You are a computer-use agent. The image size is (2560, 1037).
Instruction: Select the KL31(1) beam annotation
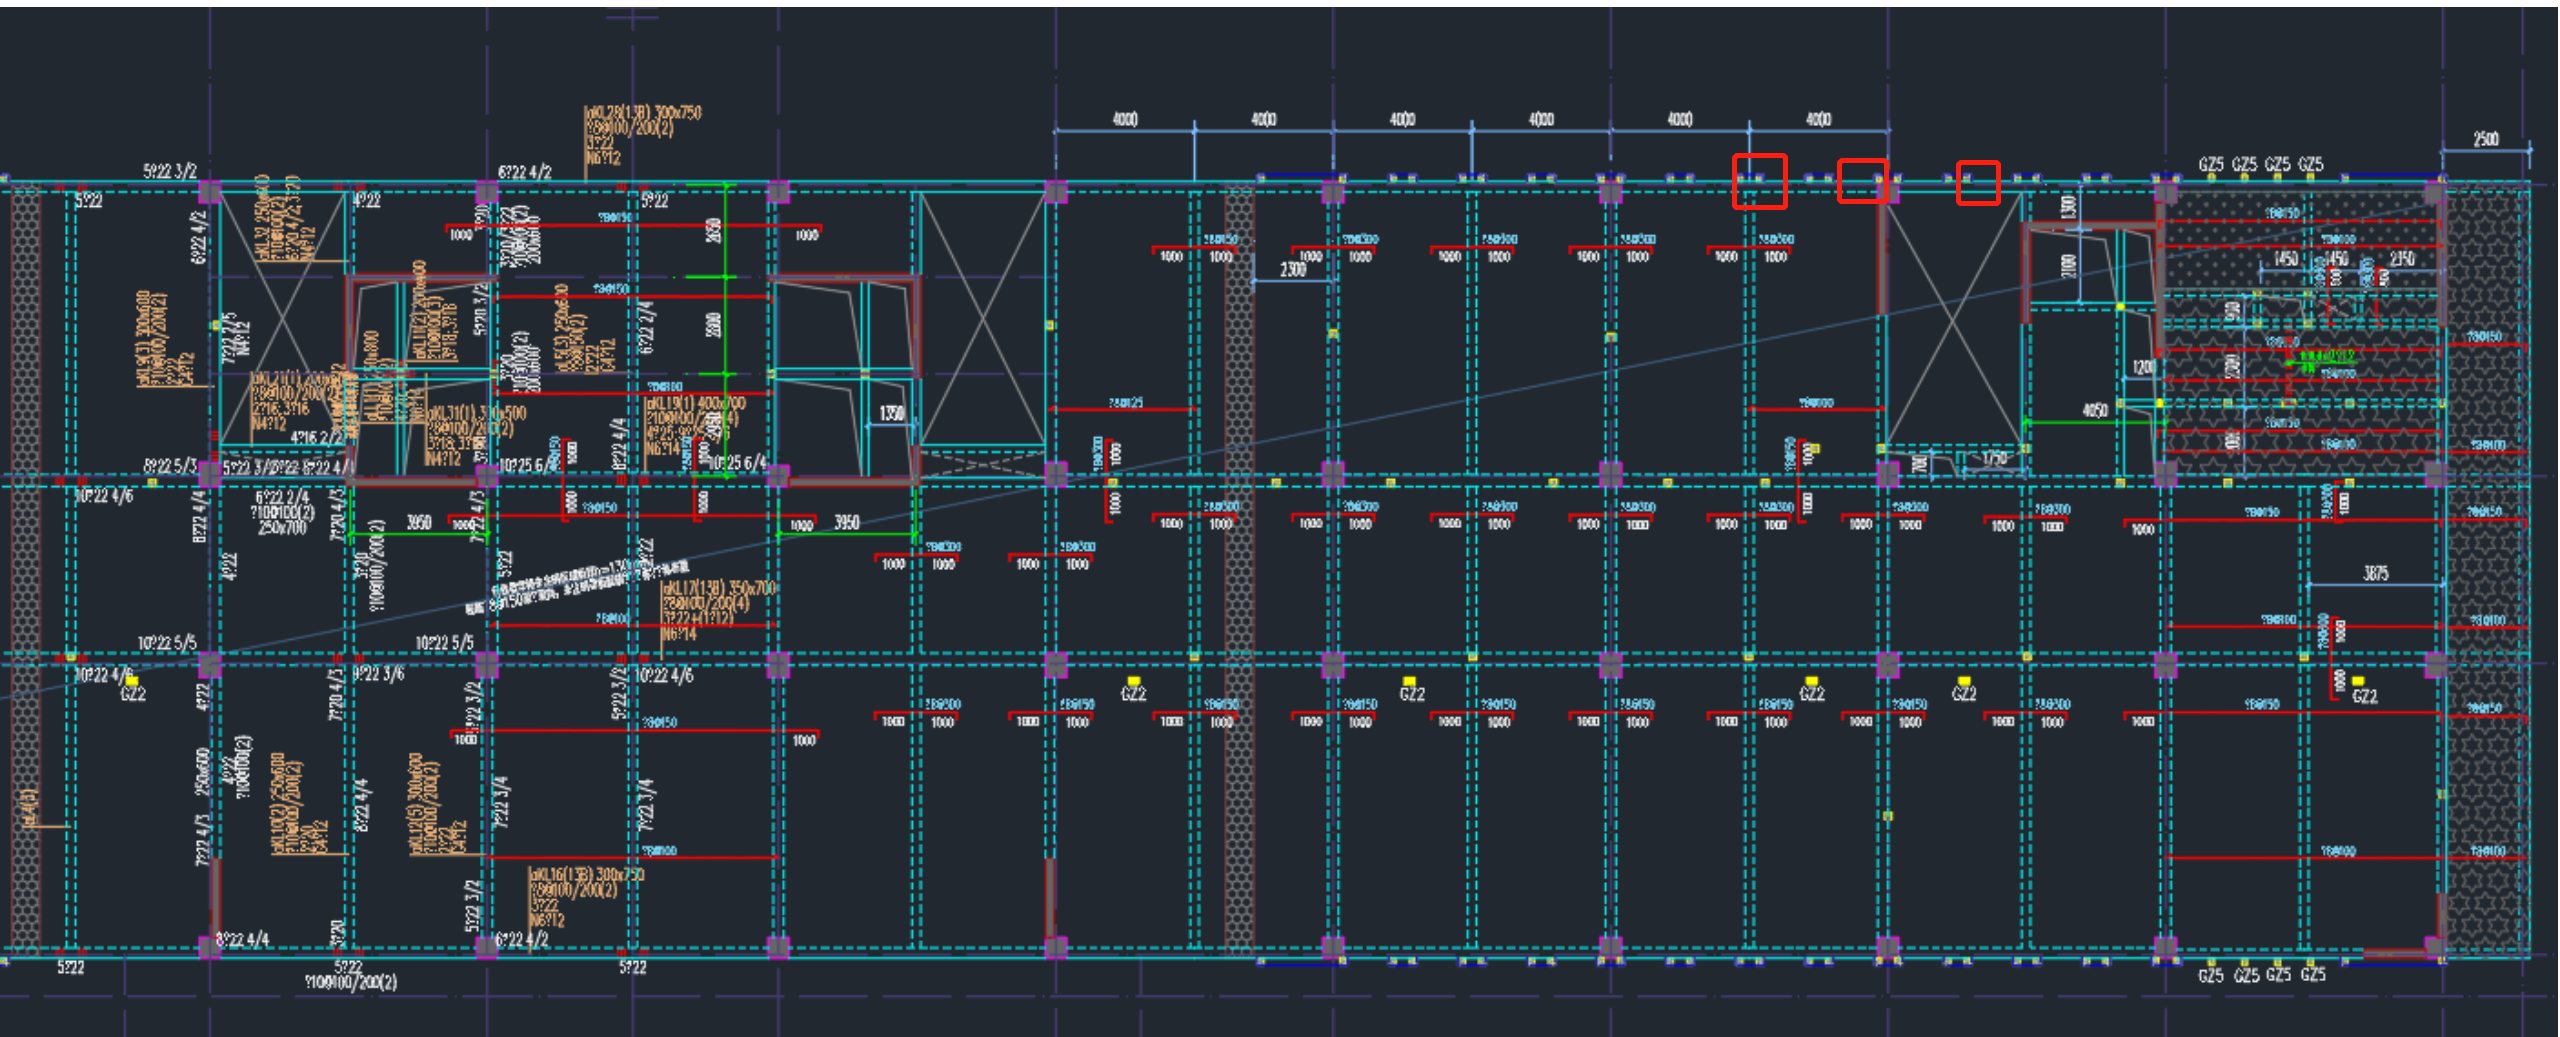coord(477,414)
